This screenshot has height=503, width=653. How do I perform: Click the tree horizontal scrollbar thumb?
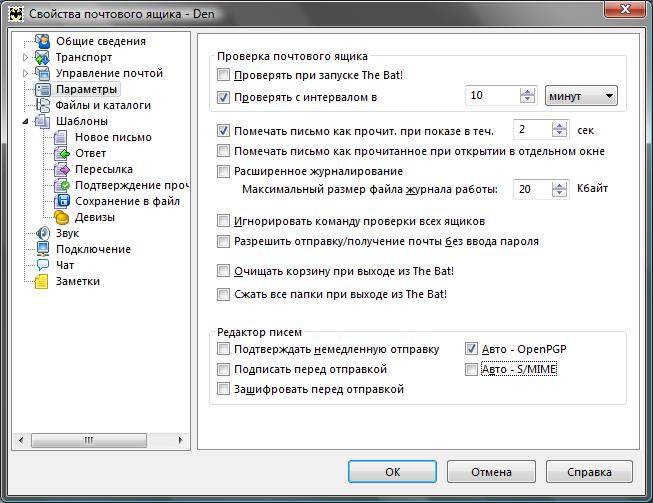coord(89,440)
